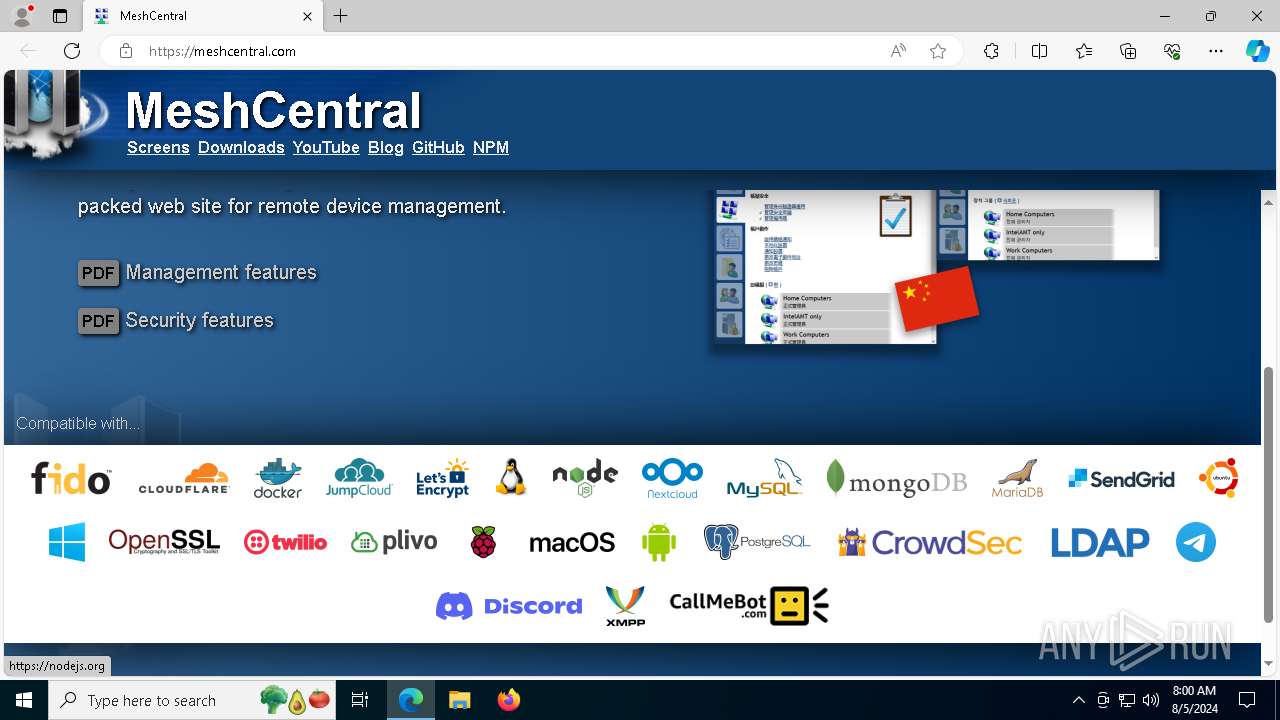Visit the Blog link
The height and width of the screenshot is (720, 1280).
tap(386, 147)
